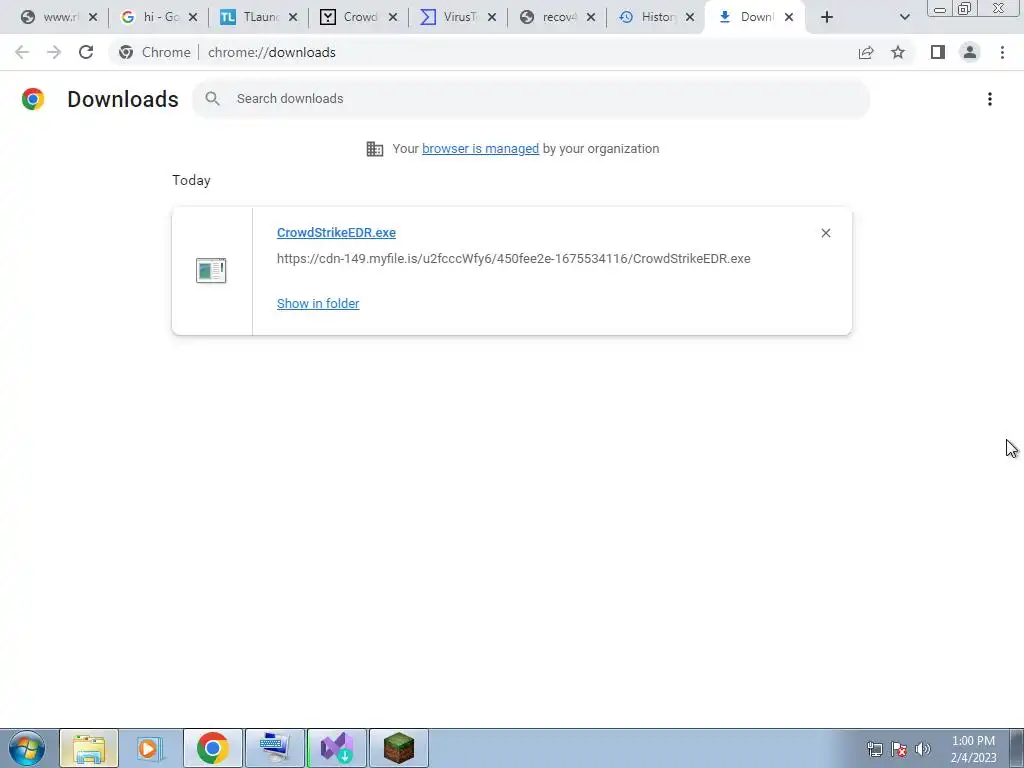
Task: Open the side panel icon
Action: pos(938,52)
